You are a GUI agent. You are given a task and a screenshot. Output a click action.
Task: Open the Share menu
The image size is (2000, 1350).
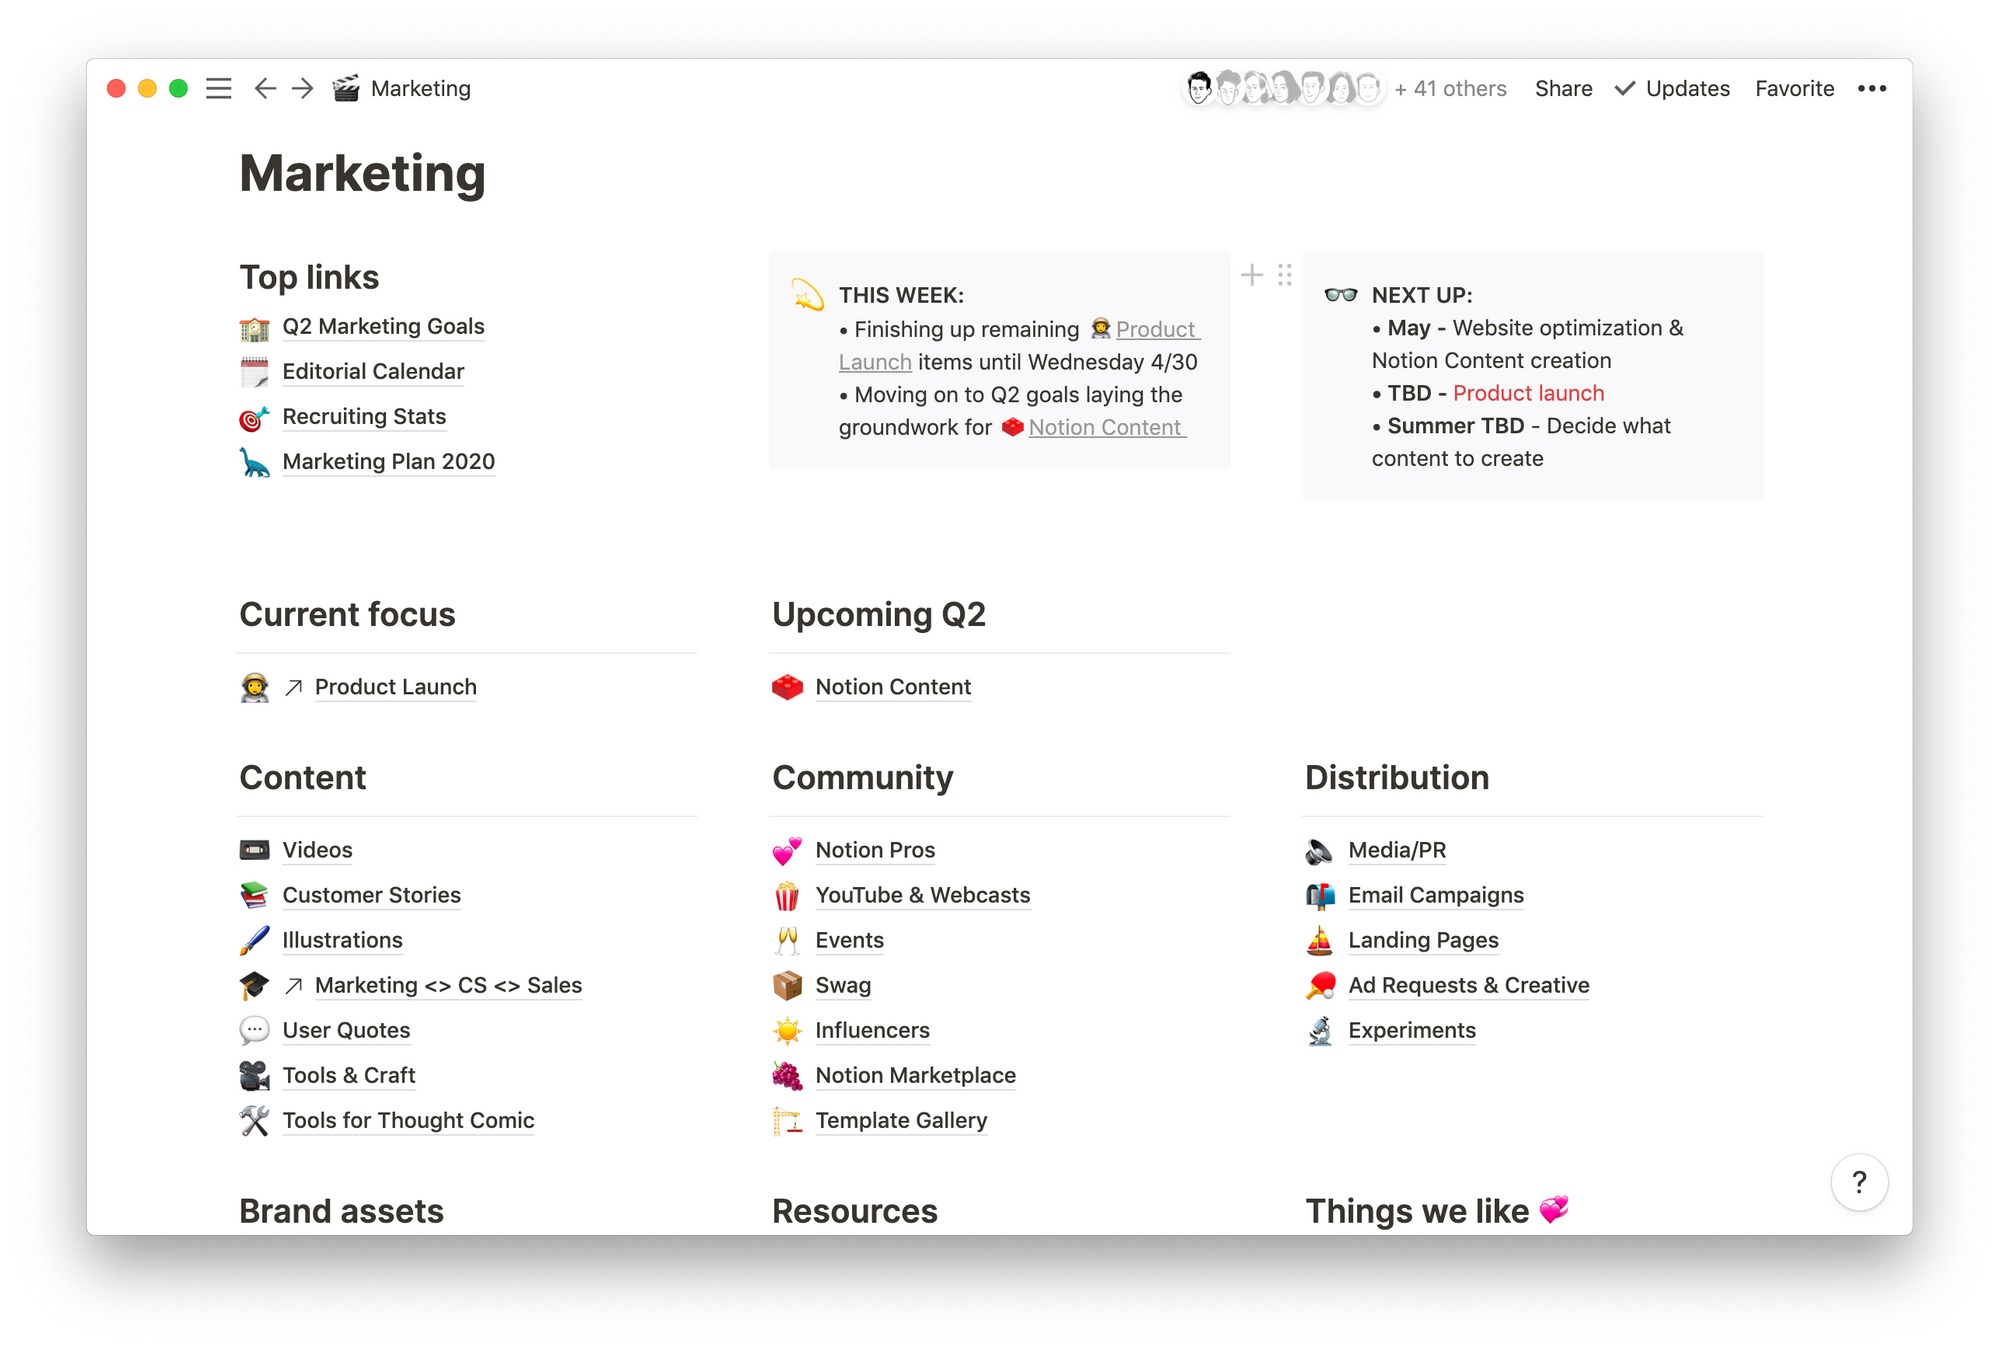point(1563,88)
